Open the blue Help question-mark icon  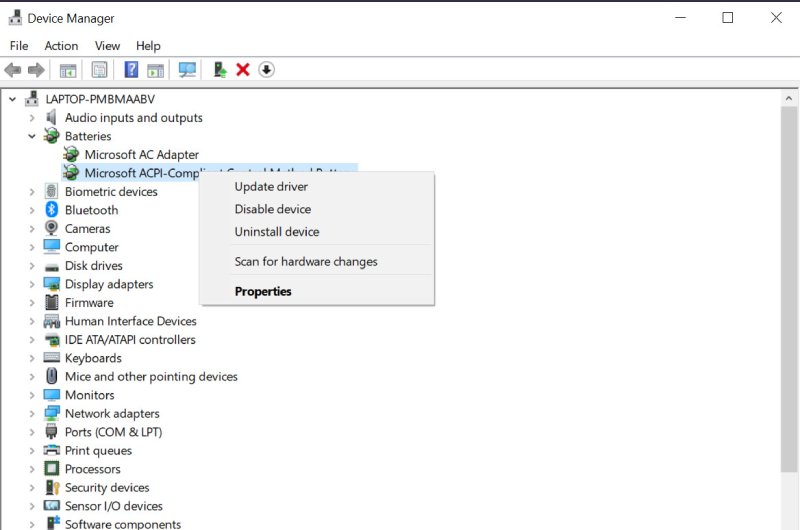click(131, 69)
